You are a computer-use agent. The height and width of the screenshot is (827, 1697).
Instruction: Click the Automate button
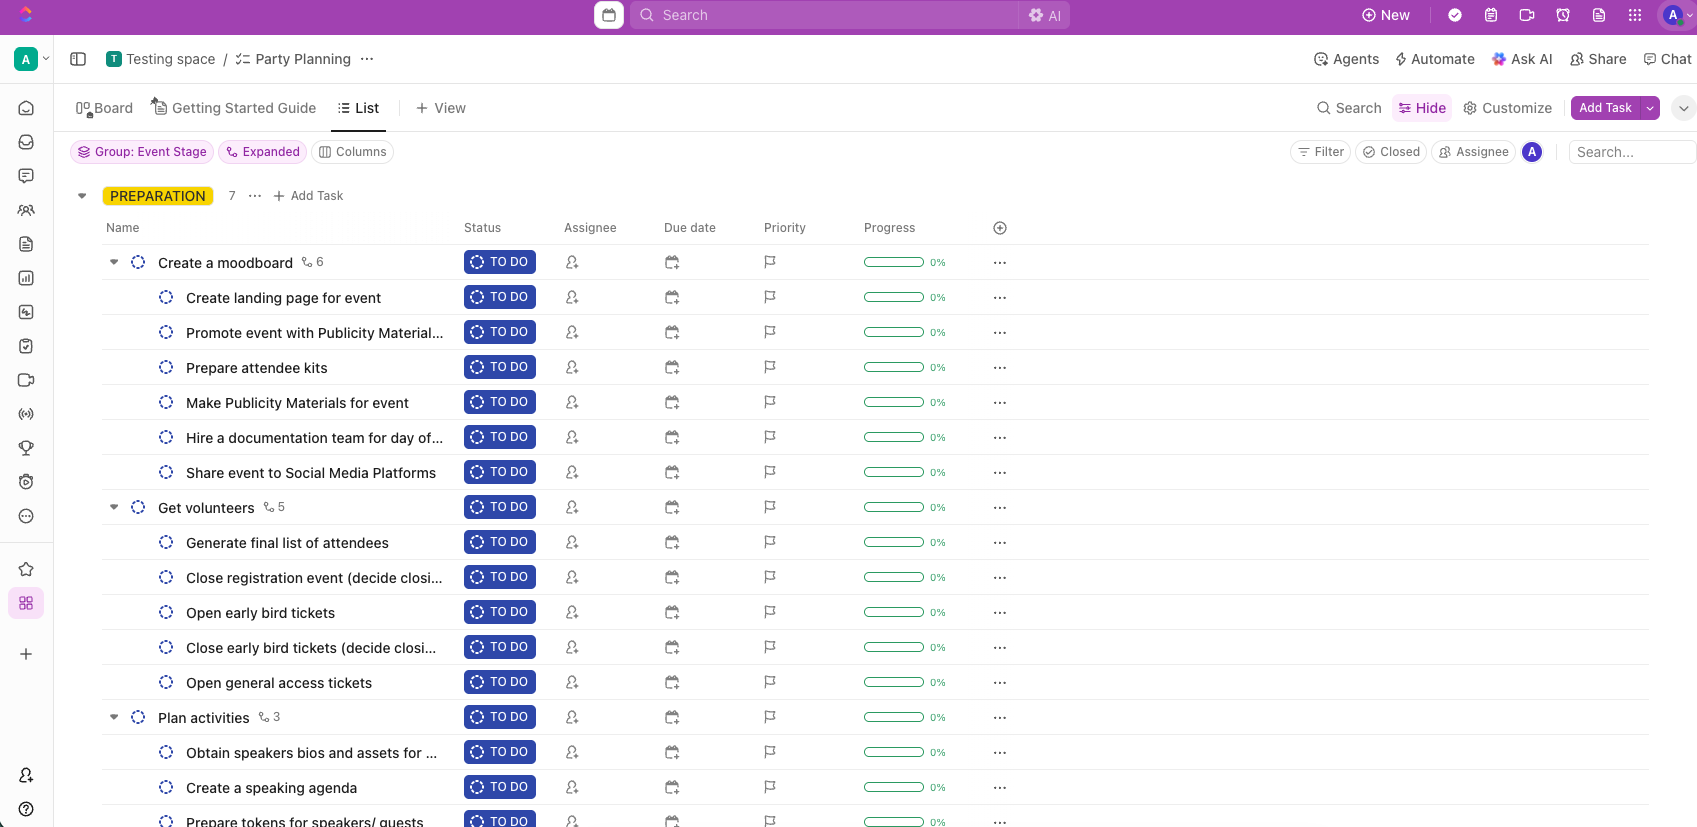pyautogui.click(x=1434, y=59)
